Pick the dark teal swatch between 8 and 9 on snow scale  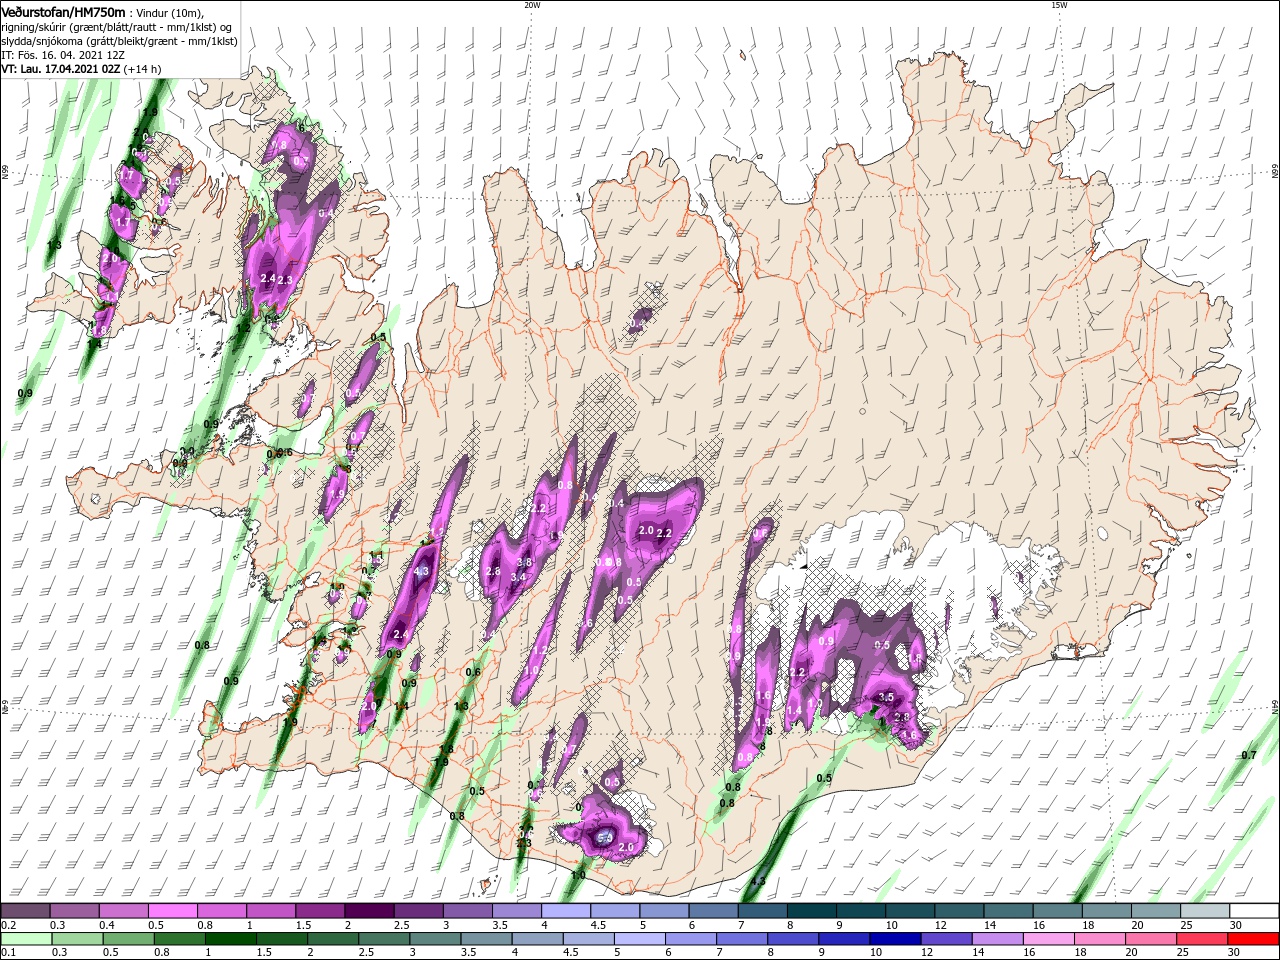[811, 911]
